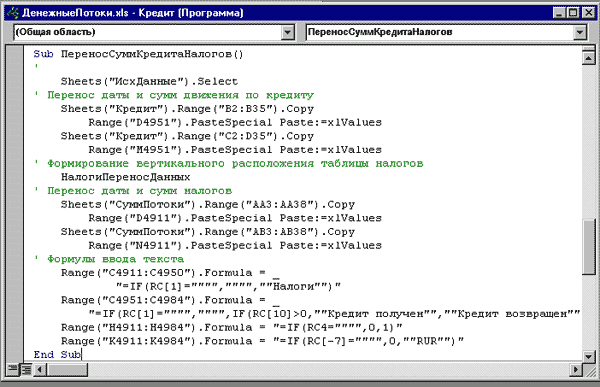The height and width of the screenshot is (387, 600).
Task: Switch to Full Module View button
Action: [26, 370]
